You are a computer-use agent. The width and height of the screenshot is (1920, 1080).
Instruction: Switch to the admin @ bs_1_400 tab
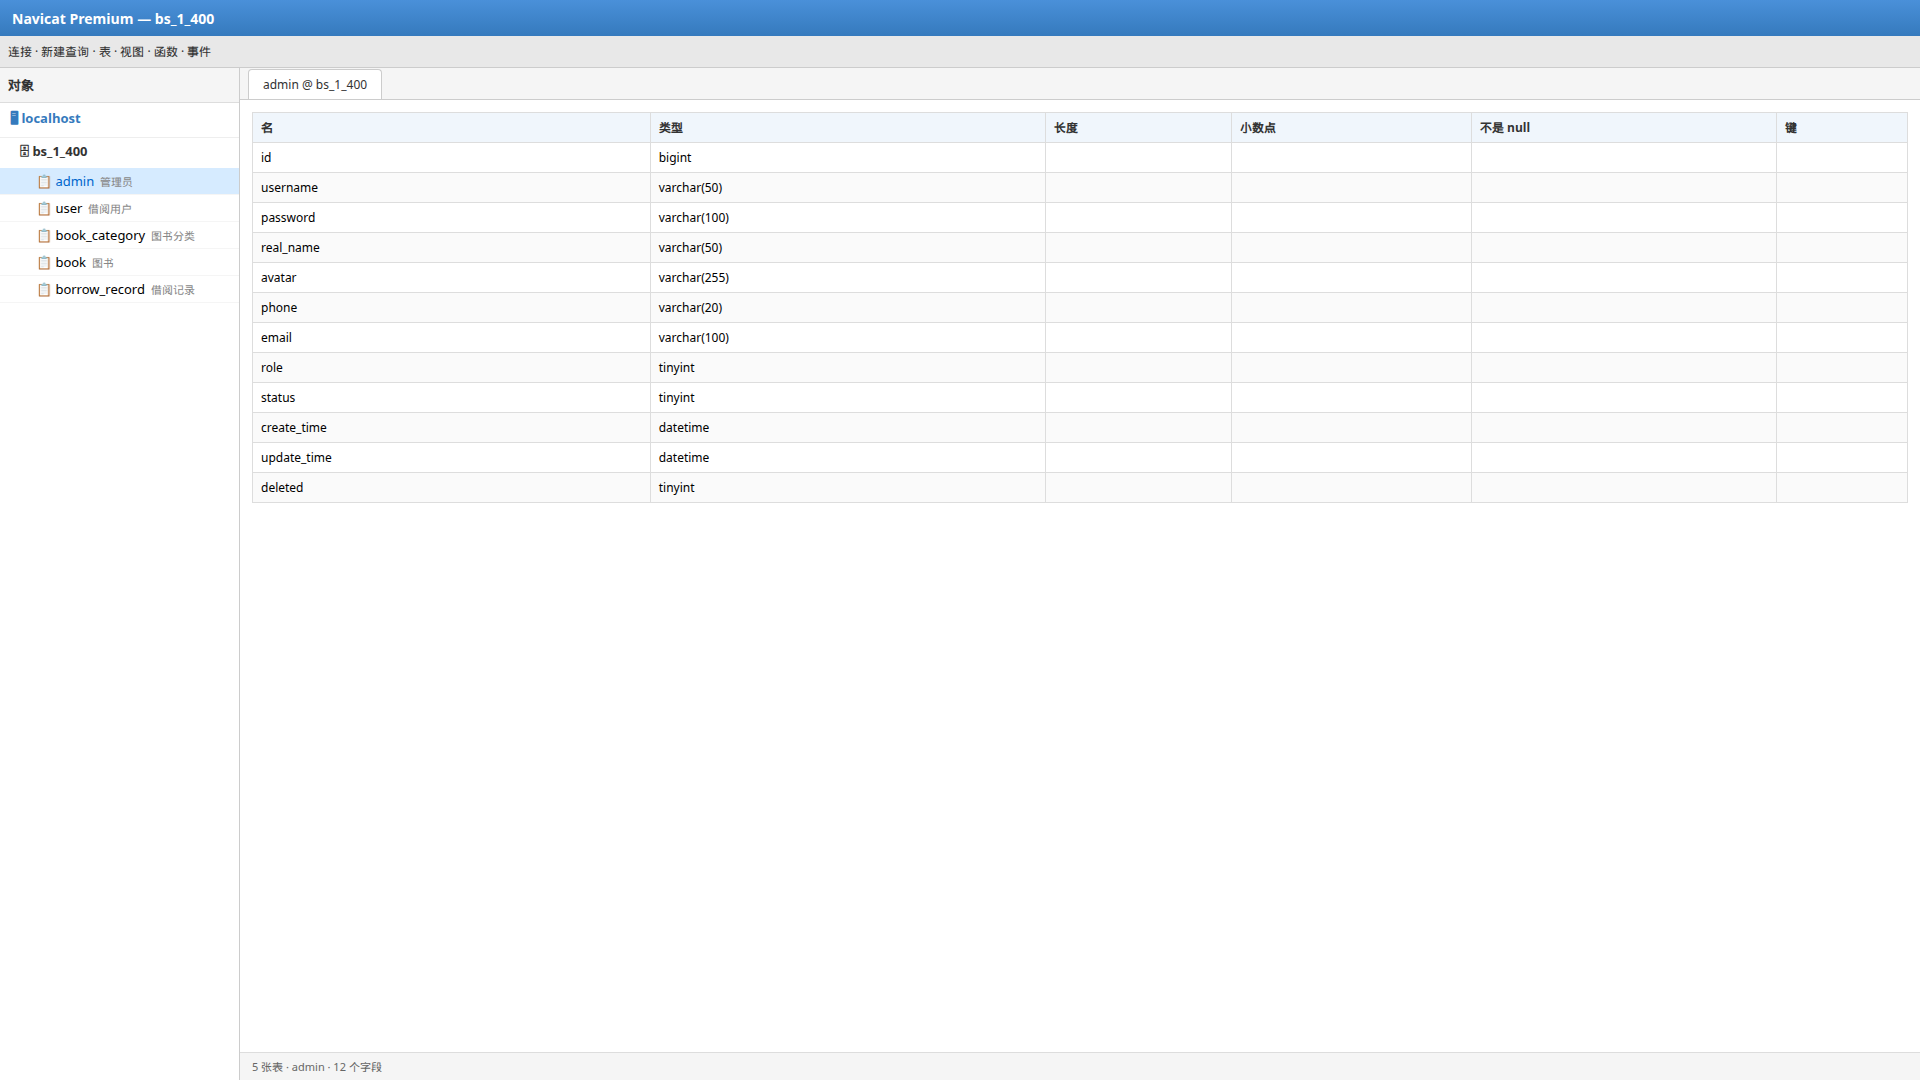point(315,85)
